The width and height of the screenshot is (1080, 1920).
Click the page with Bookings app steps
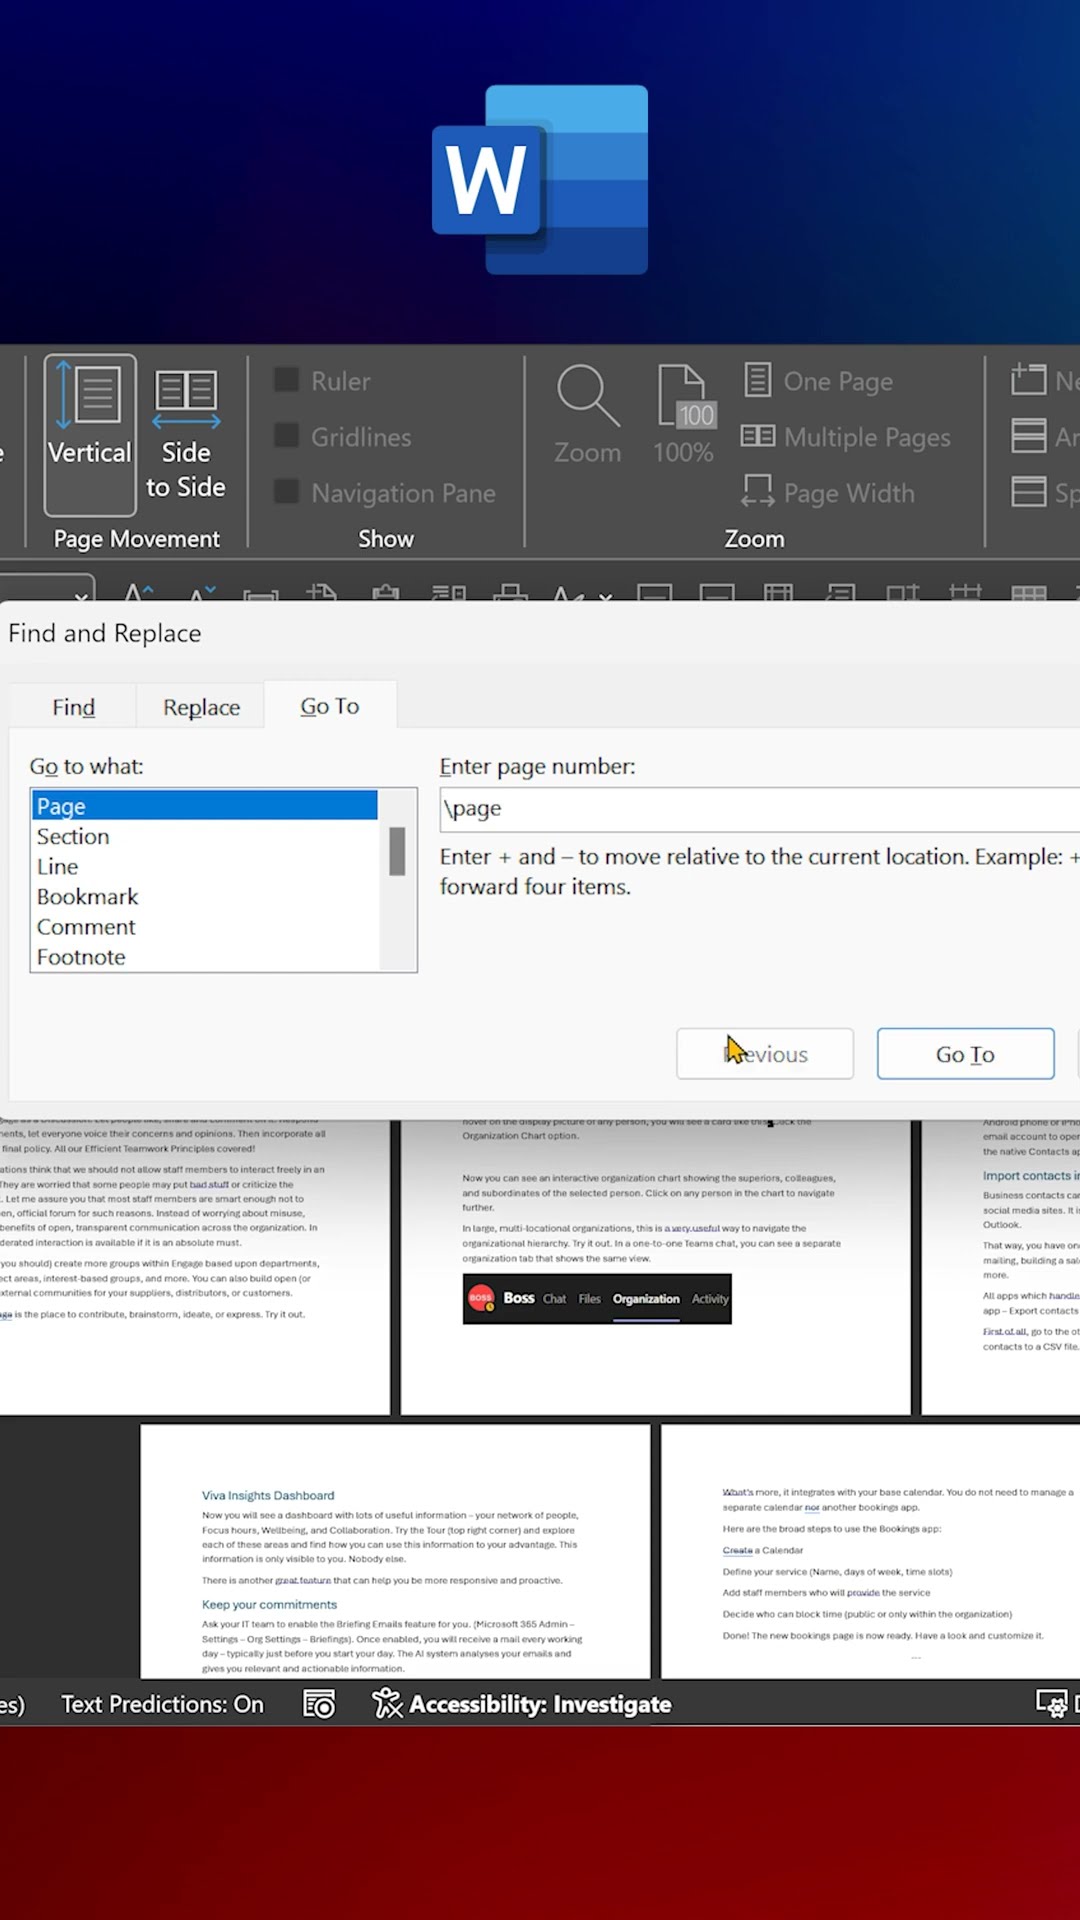coord(870,1552)
